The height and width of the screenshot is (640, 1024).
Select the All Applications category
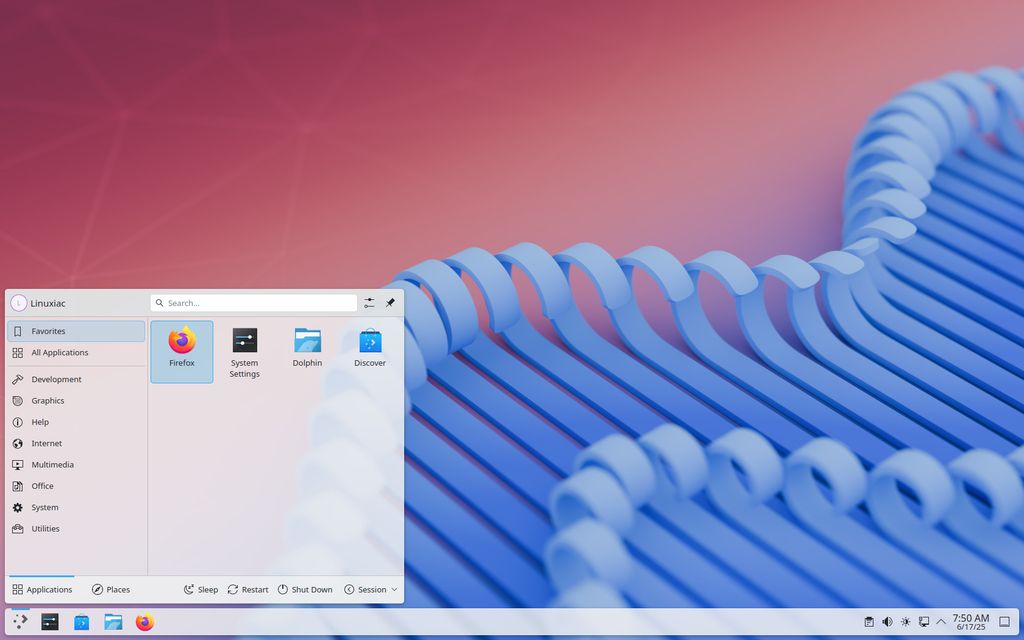(x=76, y=353)
